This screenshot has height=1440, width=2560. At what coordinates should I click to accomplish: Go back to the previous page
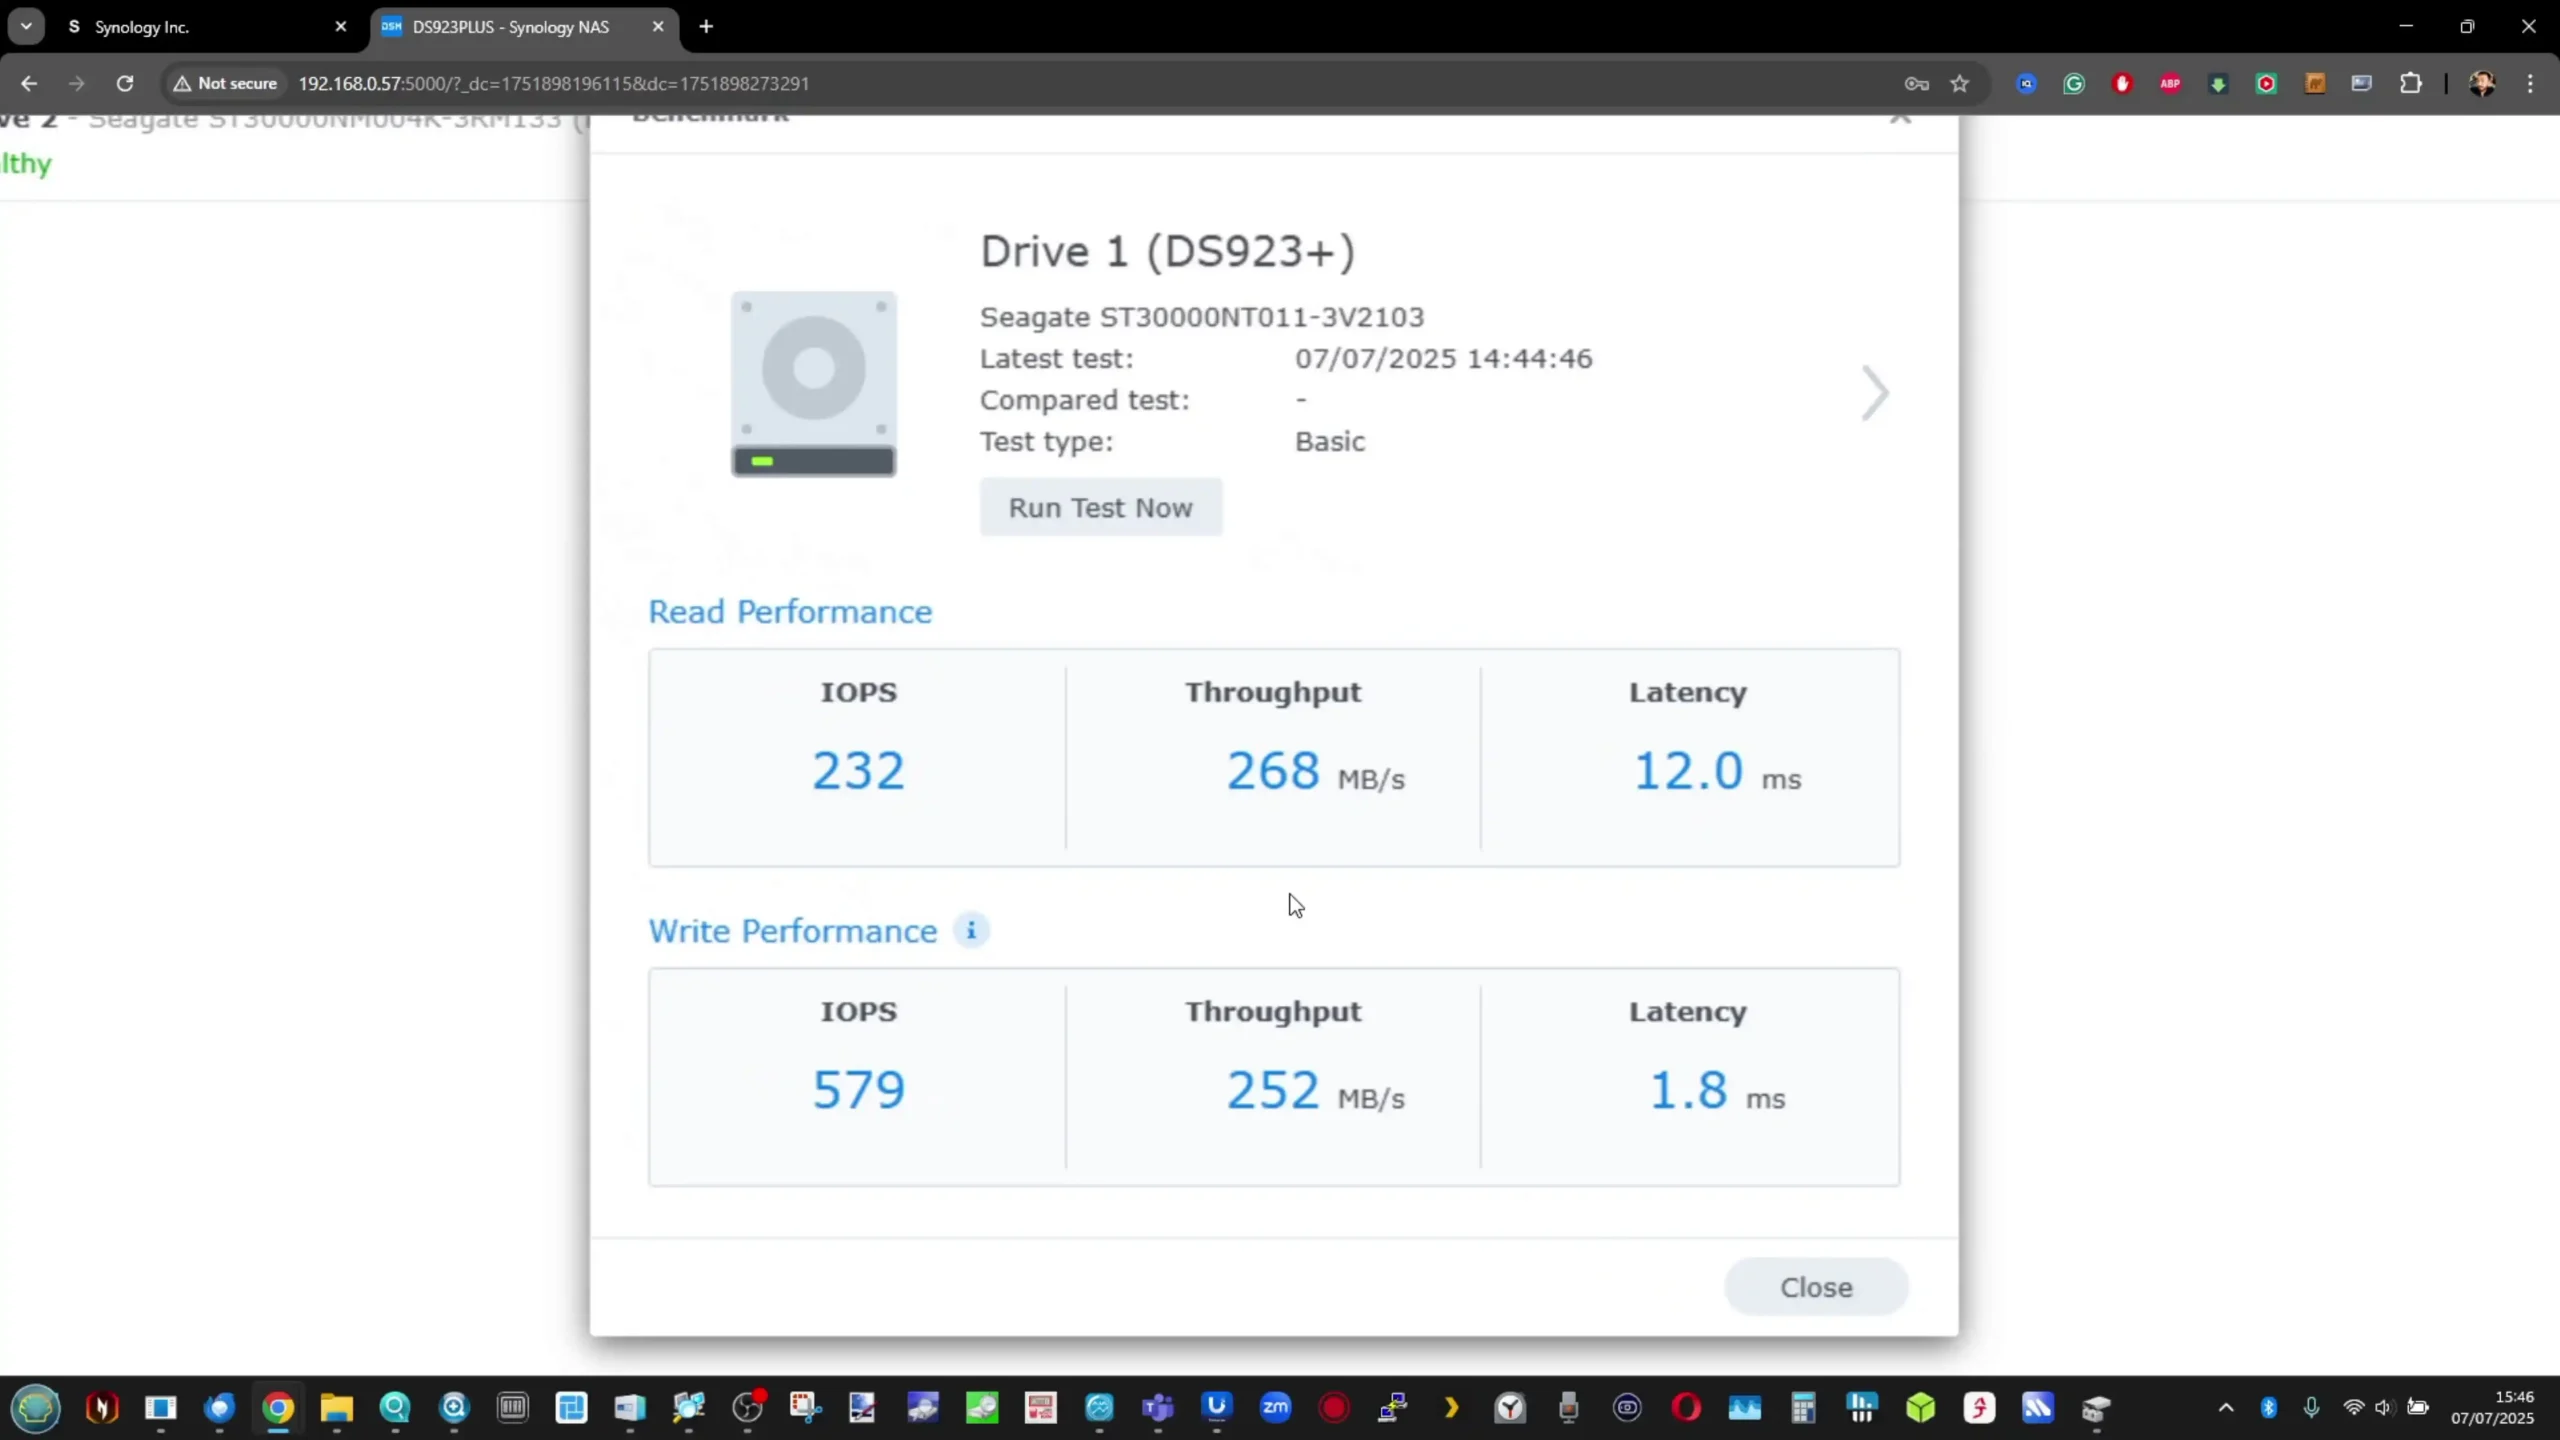tap(29, 83)
